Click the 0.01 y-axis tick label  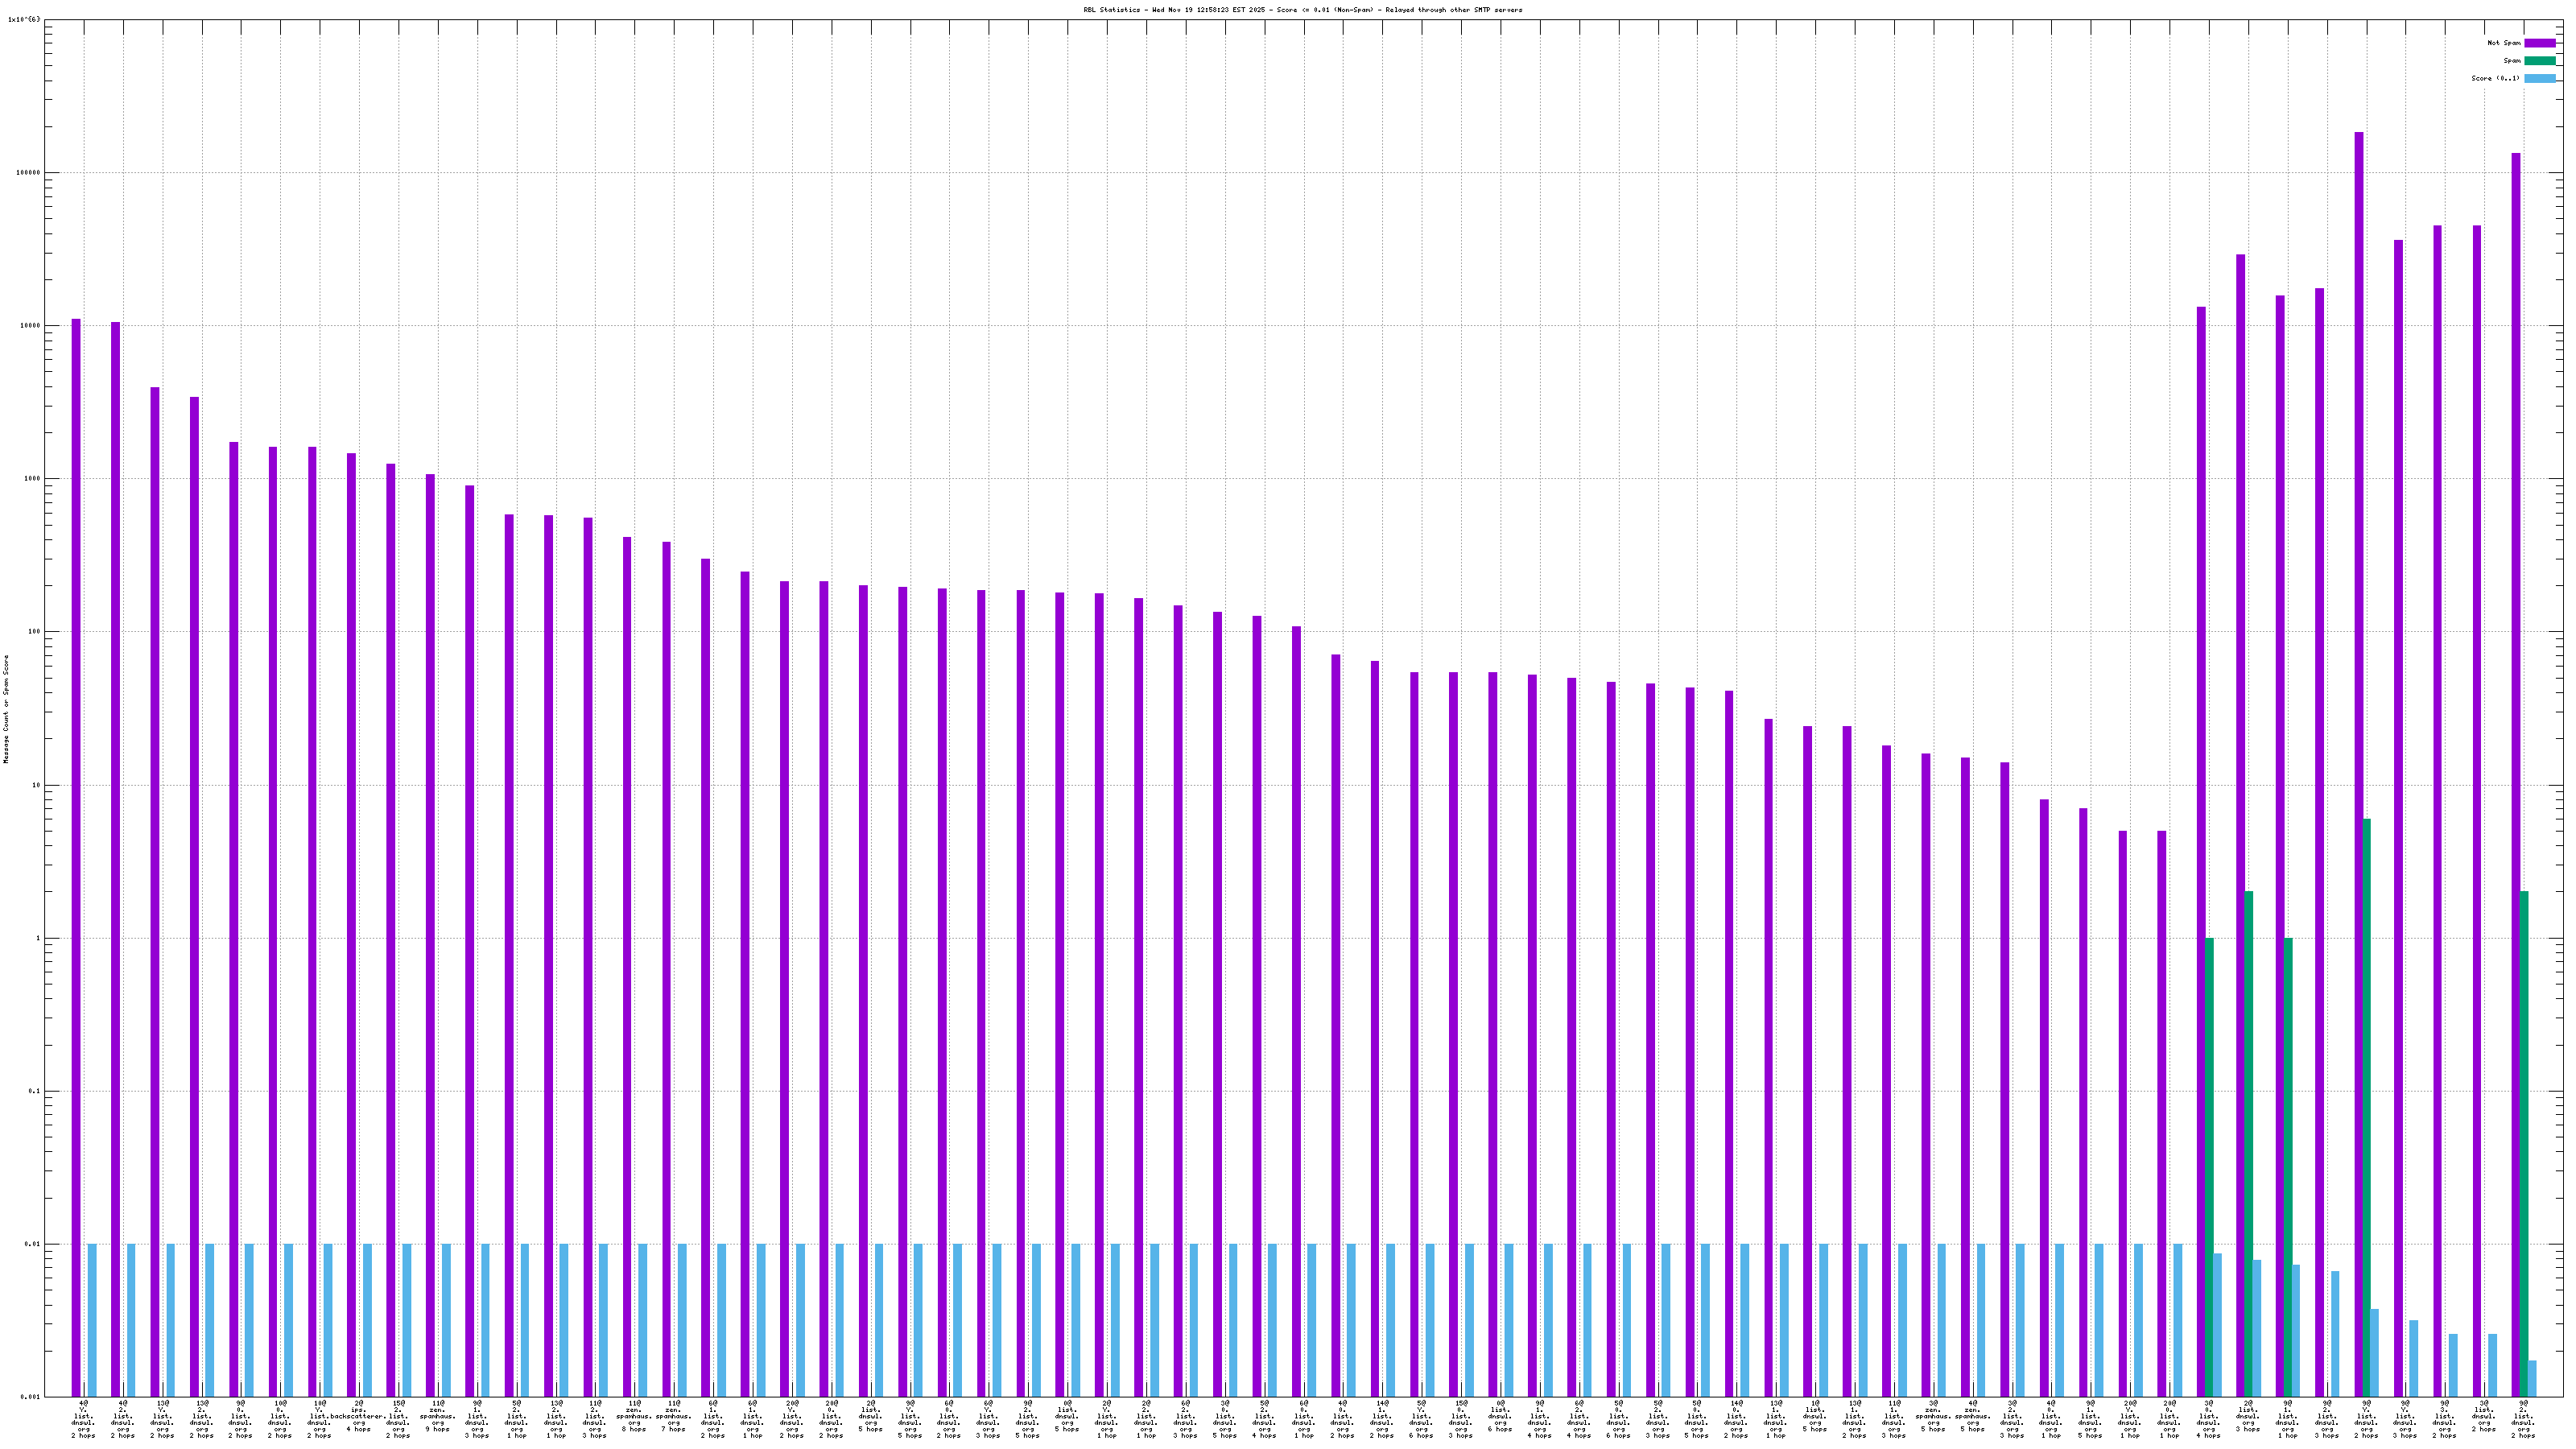(32, 1245)
